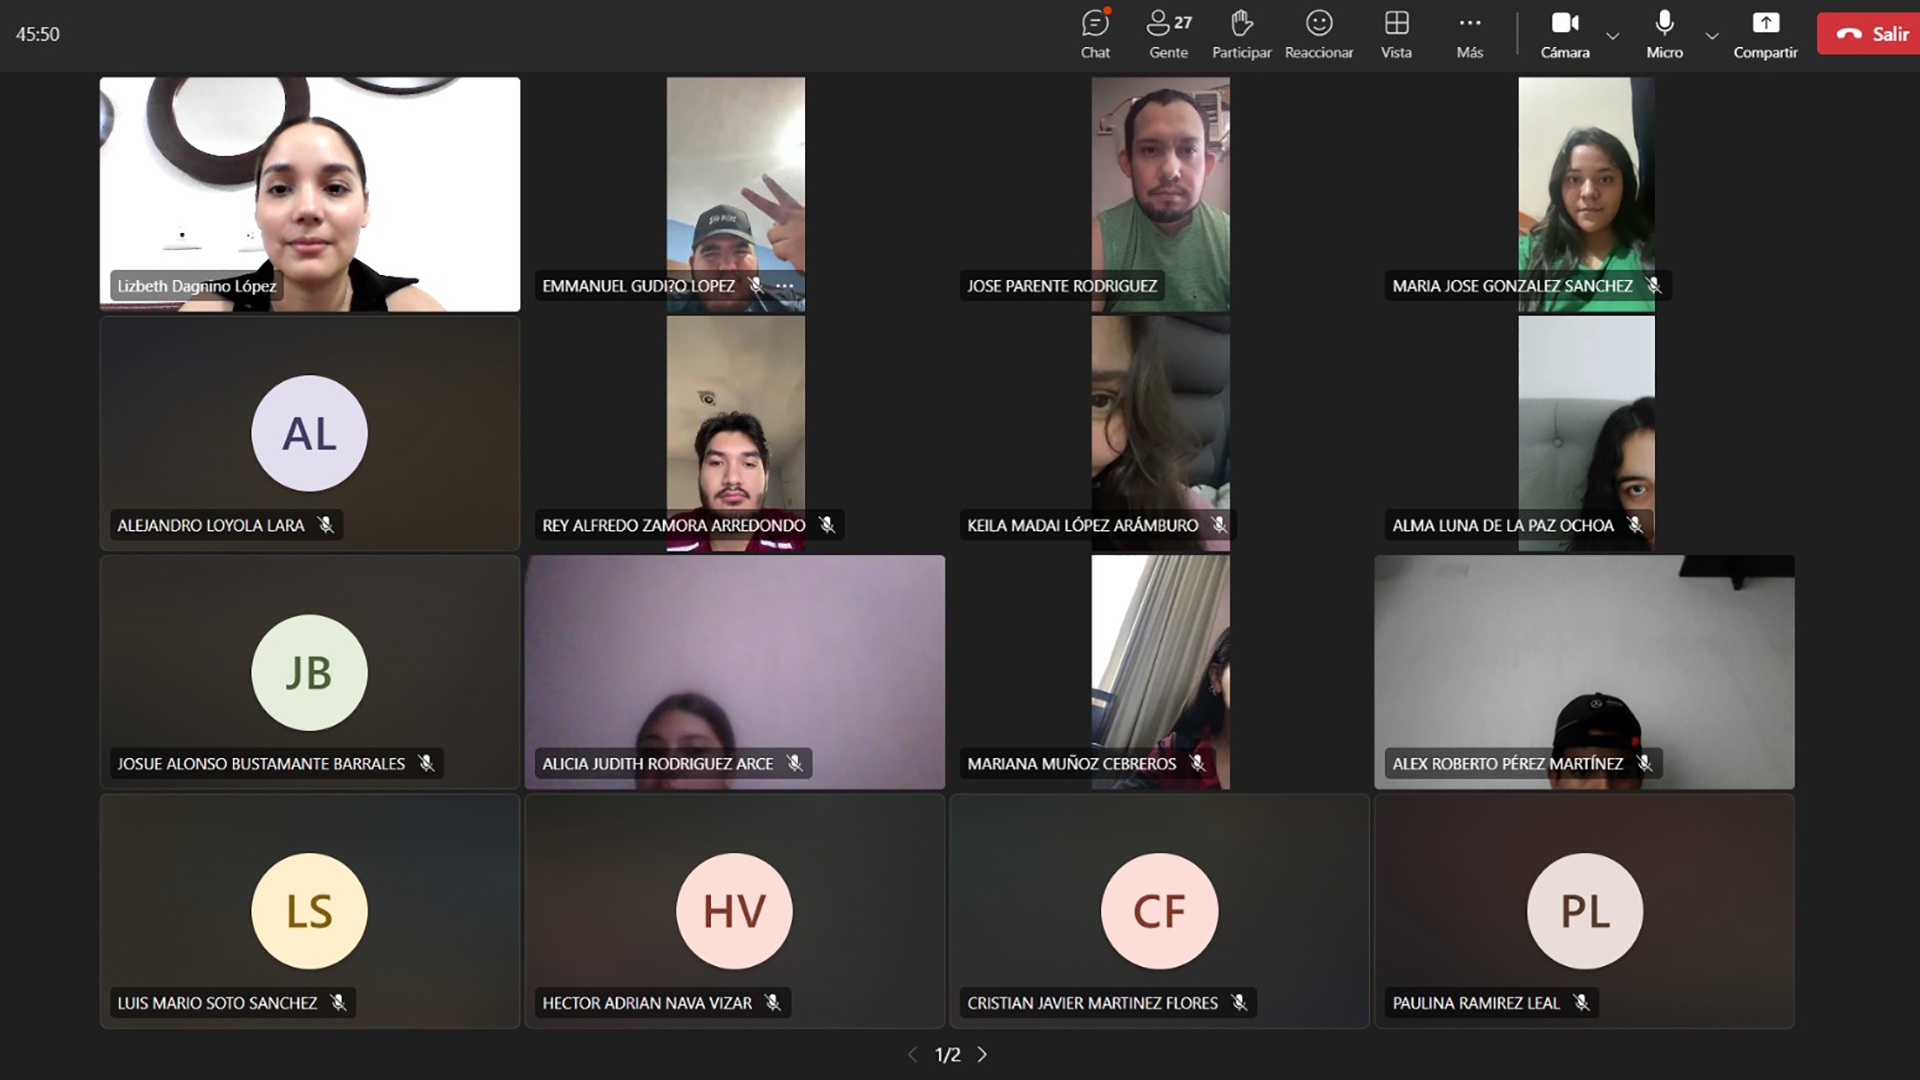Raise hand with Participar button

pyautogui.click(x=1241, y=34)
